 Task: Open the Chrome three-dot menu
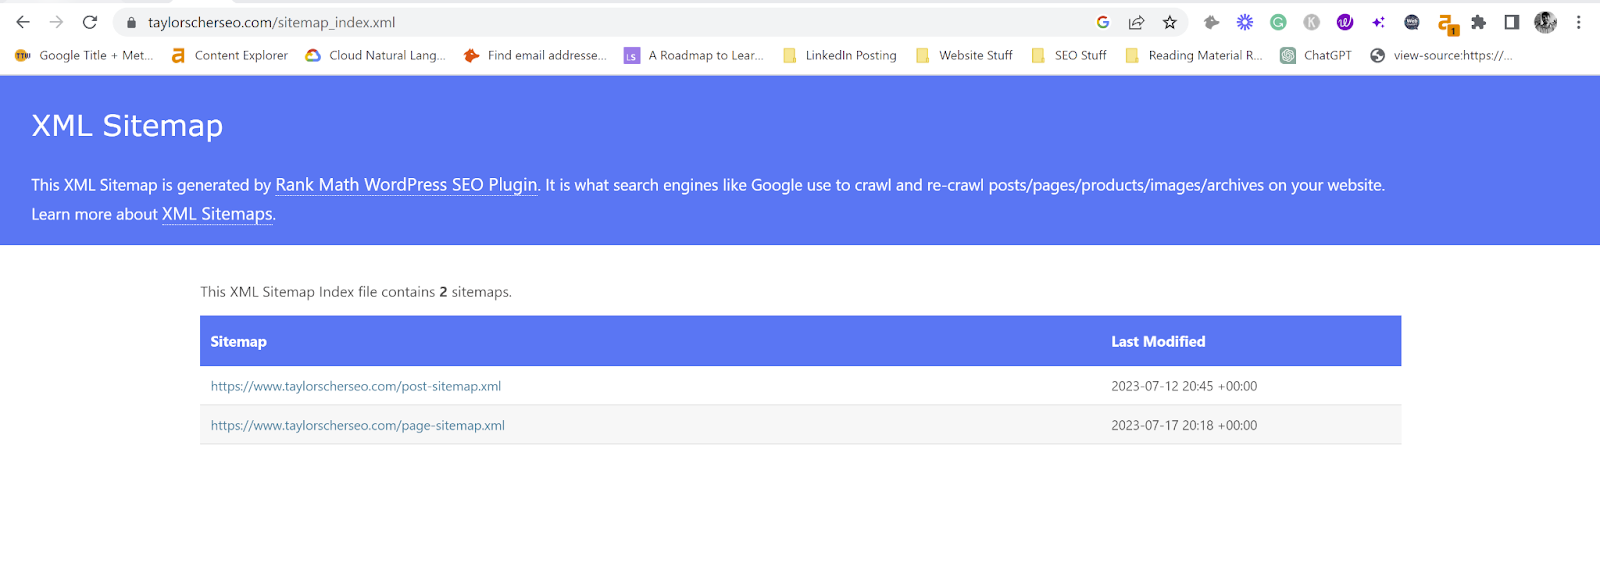tap(1579, 22)
